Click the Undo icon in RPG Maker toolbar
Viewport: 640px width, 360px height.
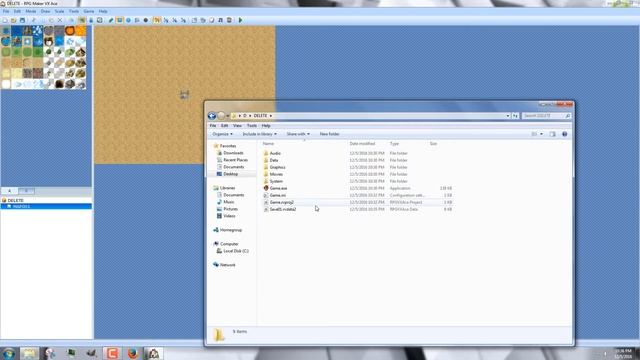[x=71, y=20]
